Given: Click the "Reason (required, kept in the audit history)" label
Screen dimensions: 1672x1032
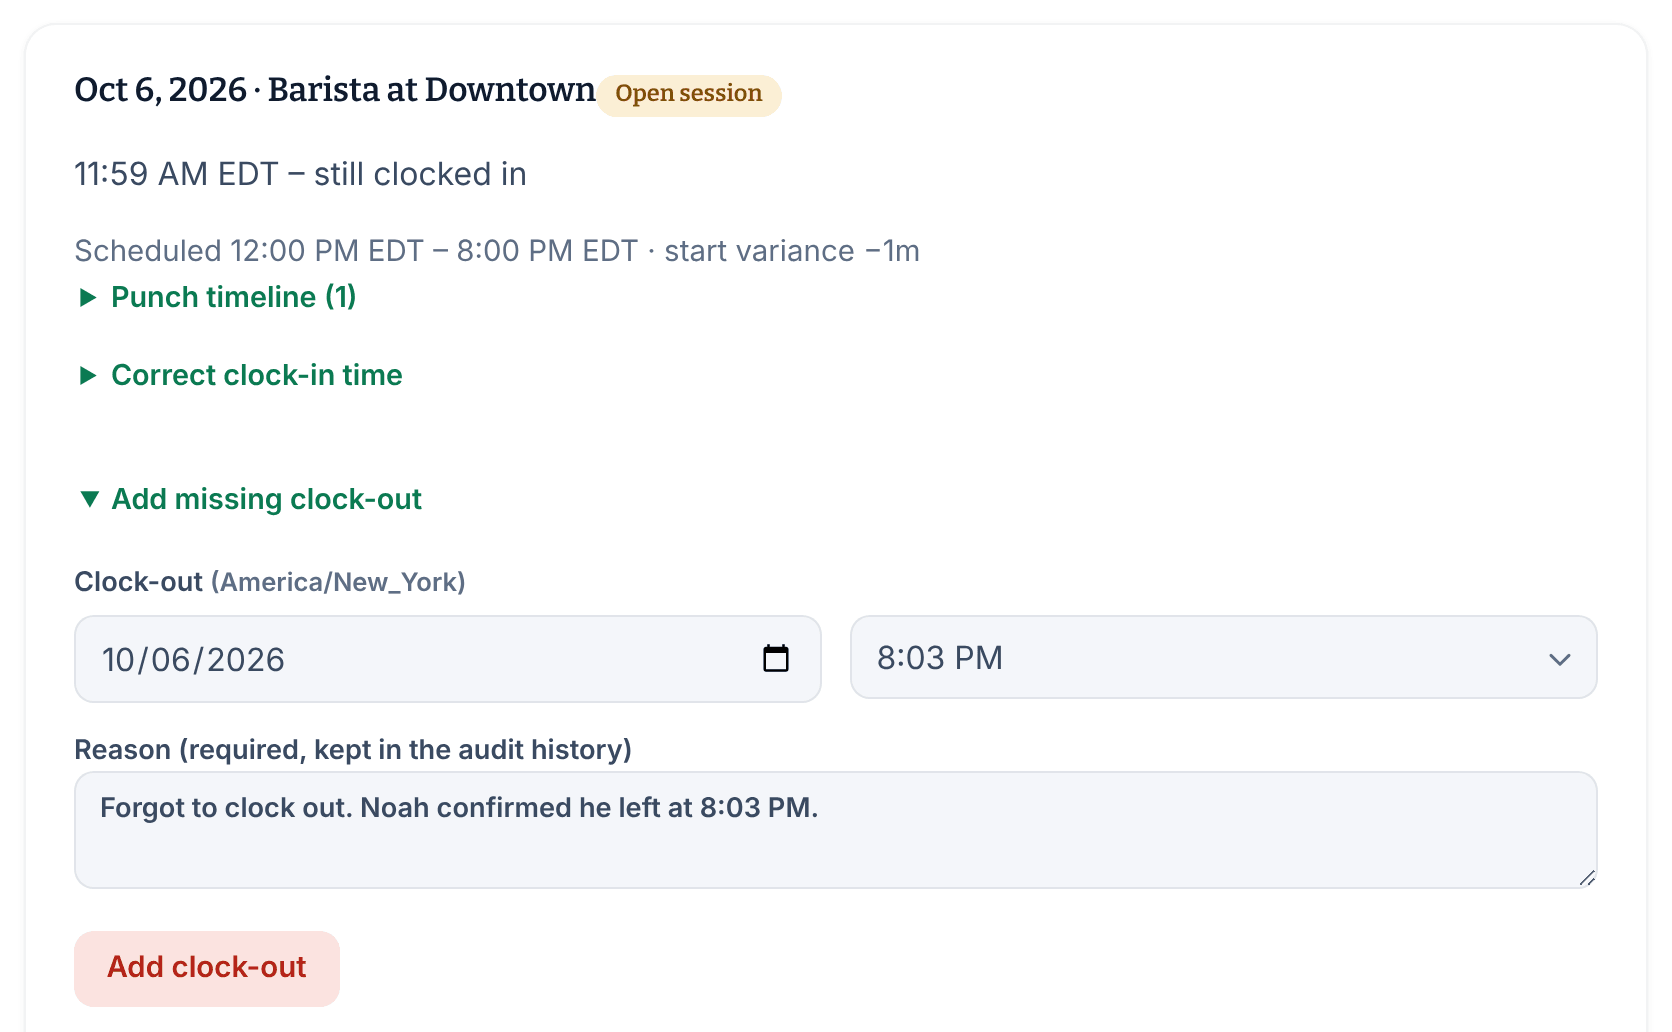Looking at the screenshot, I should [x=353, y=750].
